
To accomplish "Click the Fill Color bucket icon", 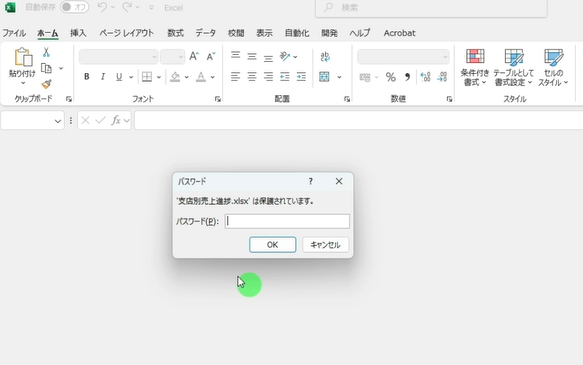I will (175, 77).
